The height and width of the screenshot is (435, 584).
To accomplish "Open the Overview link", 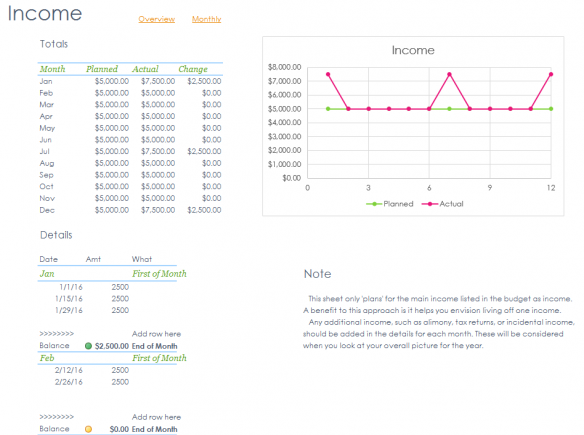I will (156, 19).
